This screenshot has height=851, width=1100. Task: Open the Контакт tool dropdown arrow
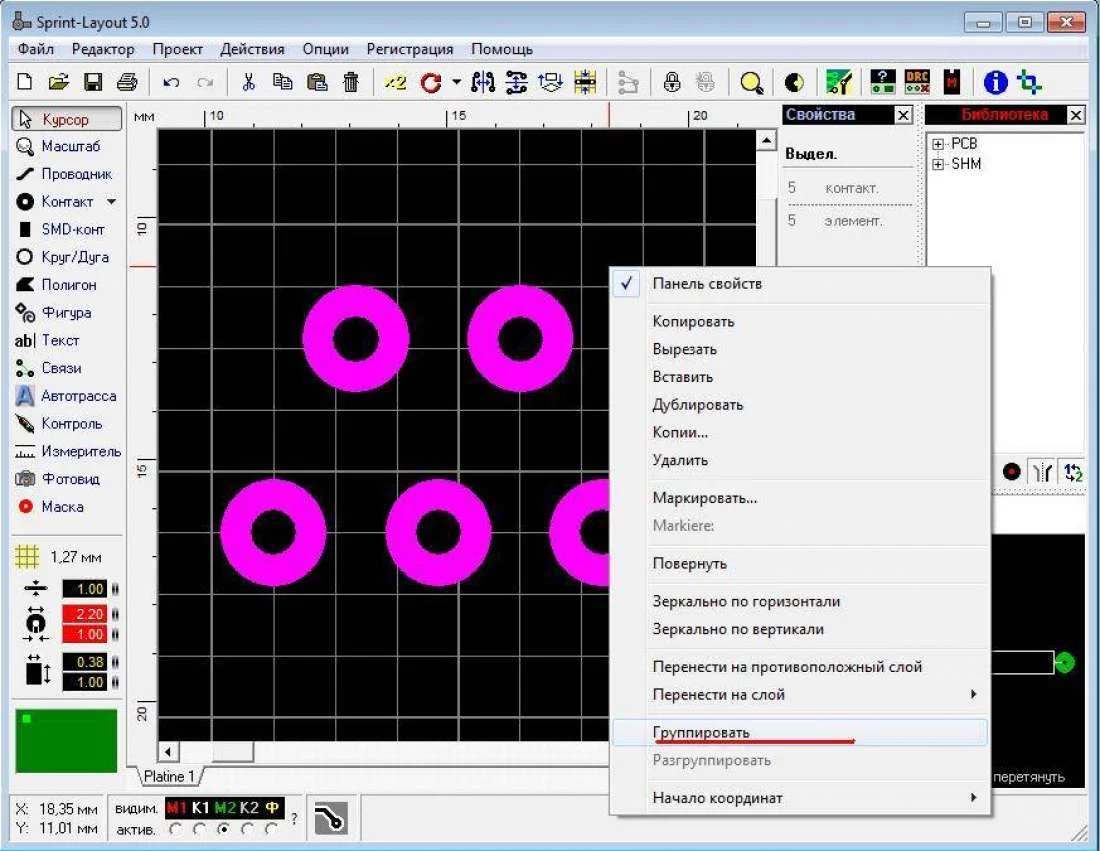111,202
